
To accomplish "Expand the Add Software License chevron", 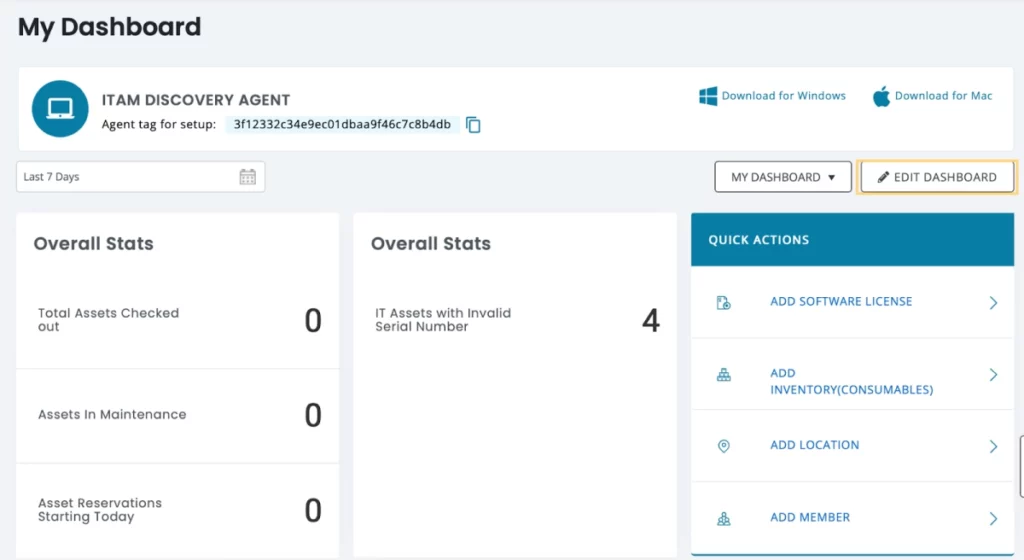I will (993, 302).
